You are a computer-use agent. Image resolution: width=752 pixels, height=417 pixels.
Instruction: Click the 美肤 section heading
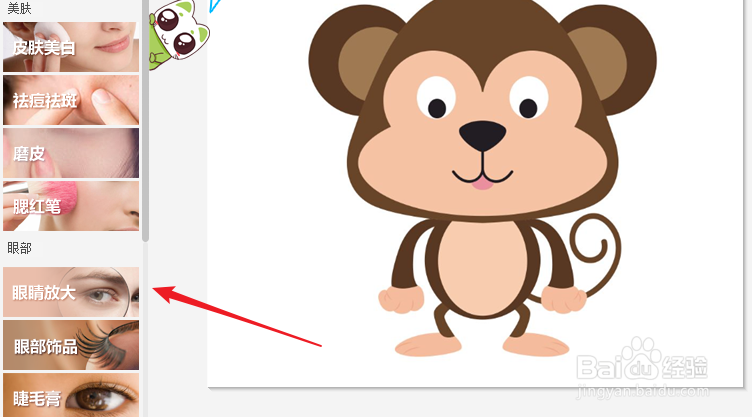tap(19, 8)
